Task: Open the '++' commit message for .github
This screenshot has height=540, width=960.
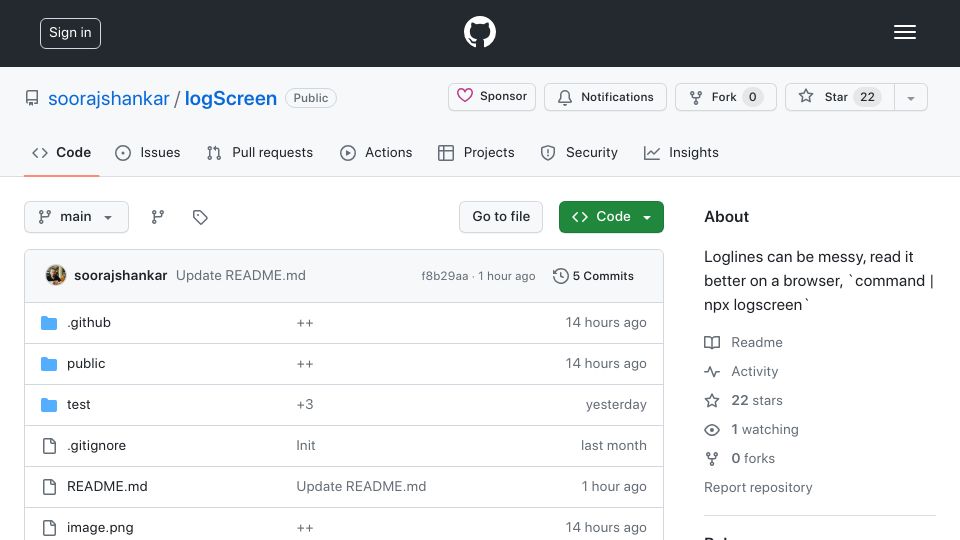Action: [x=305, y=323]
